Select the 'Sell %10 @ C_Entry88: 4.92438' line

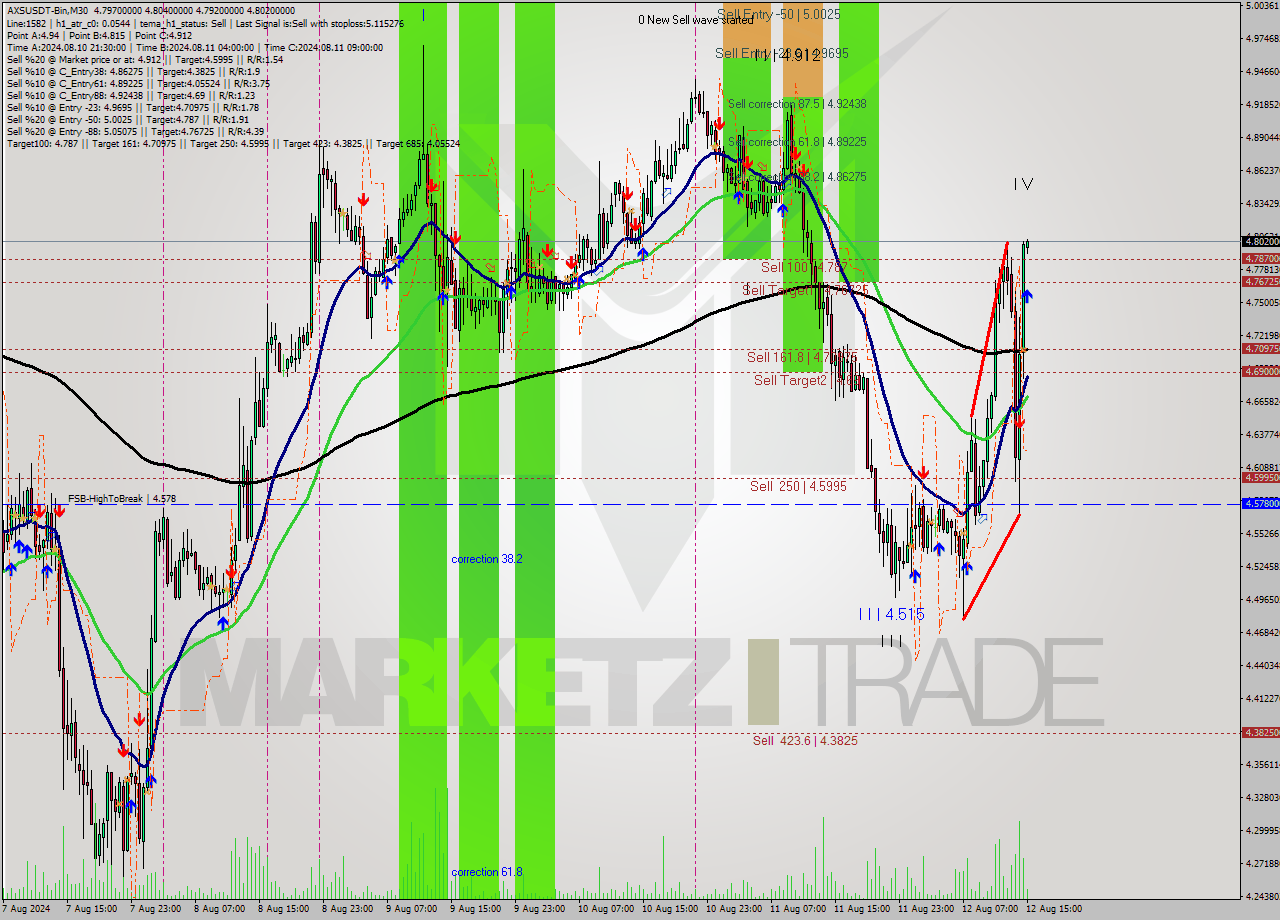tap(130, 96)
